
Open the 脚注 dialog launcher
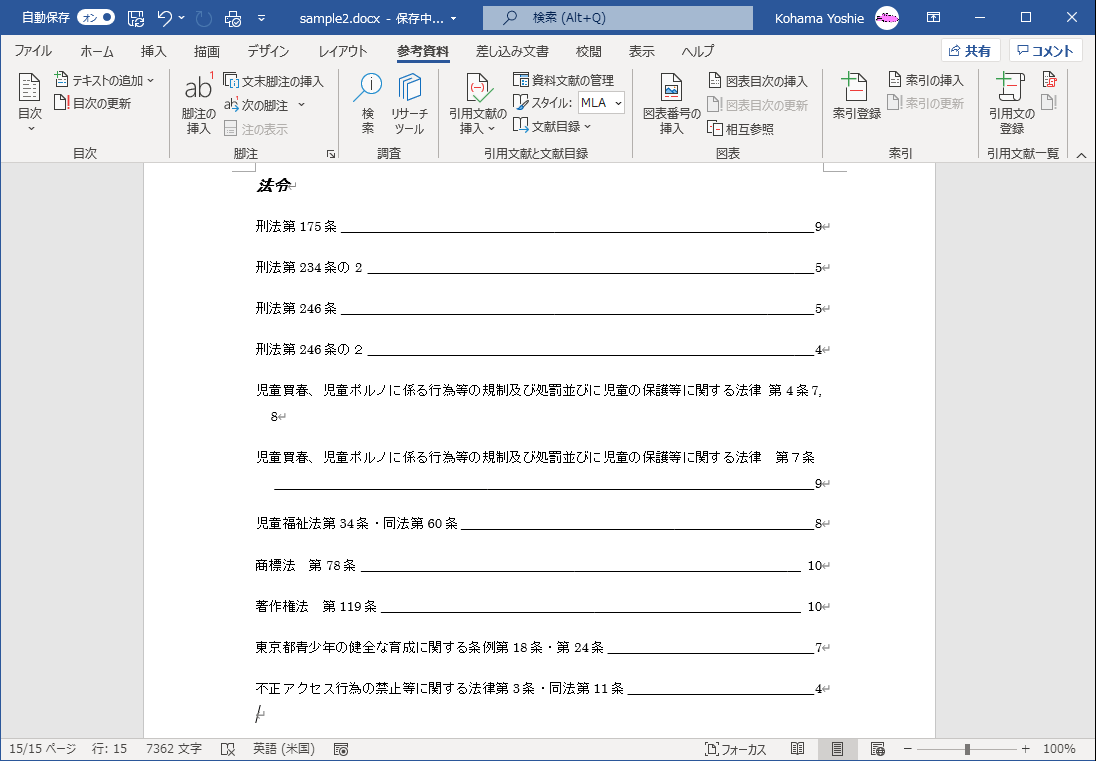tap(331, 154)
